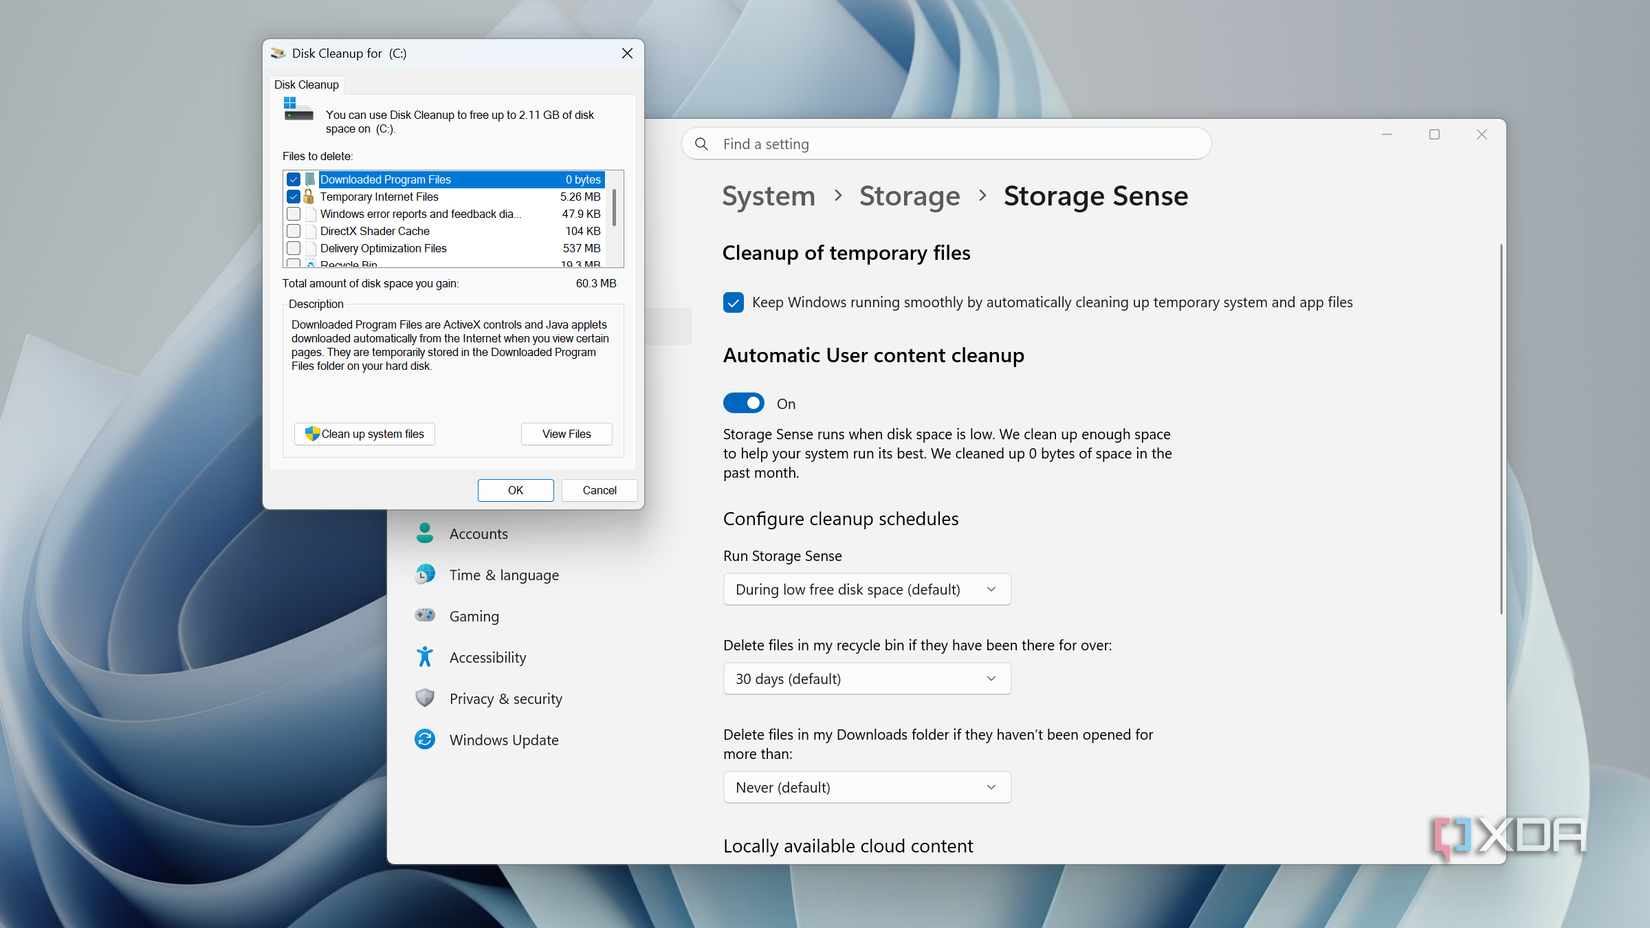Uncheck Keep Windows running smoothly checkbox
1650x928 pixels.
pos(733,302)
